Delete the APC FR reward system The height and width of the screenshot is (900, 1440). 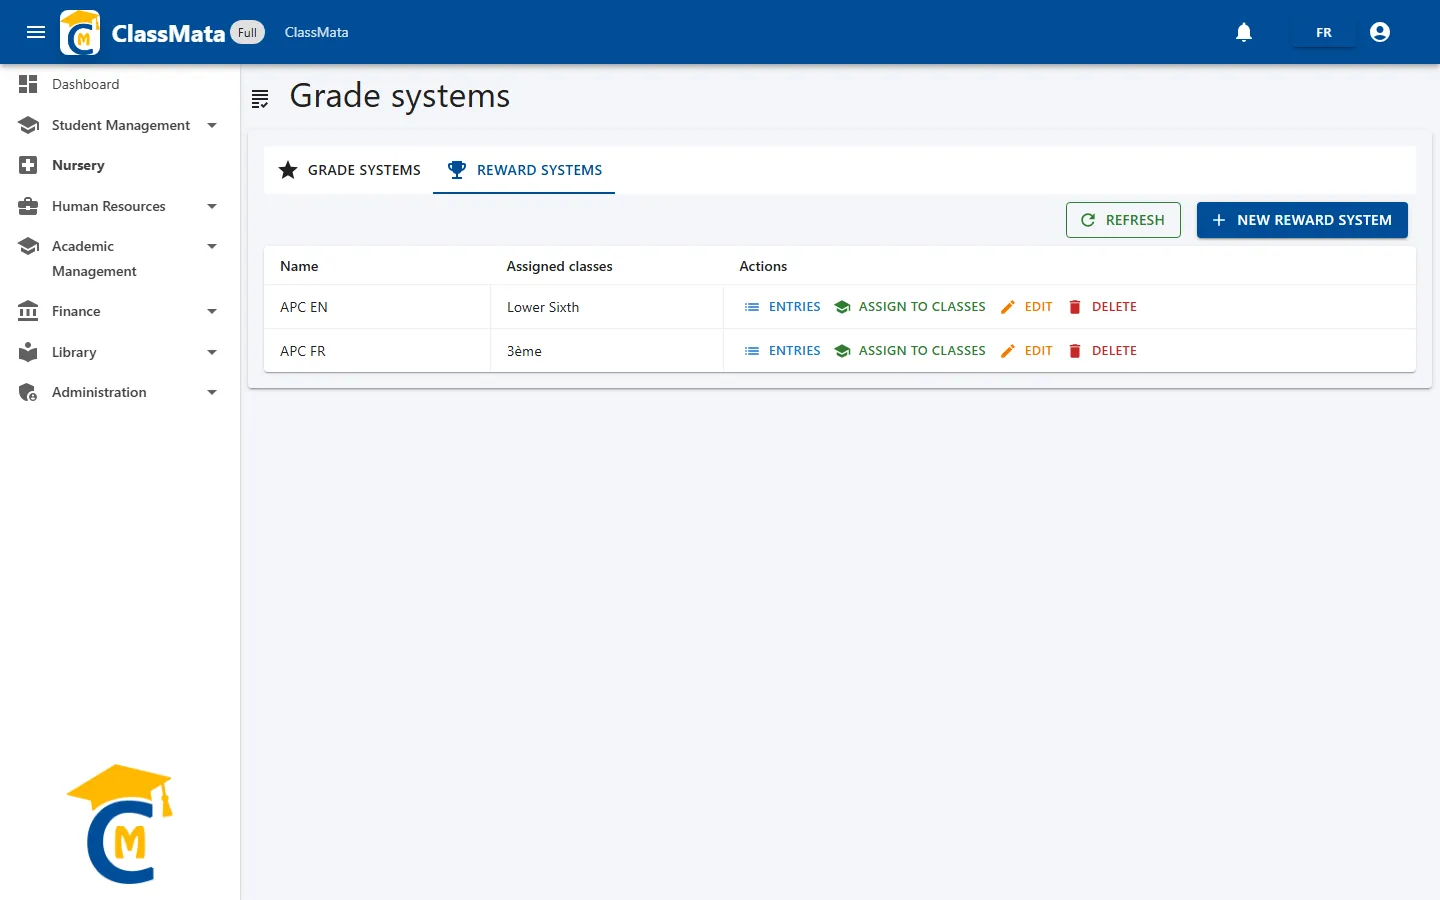[1102, 351]
